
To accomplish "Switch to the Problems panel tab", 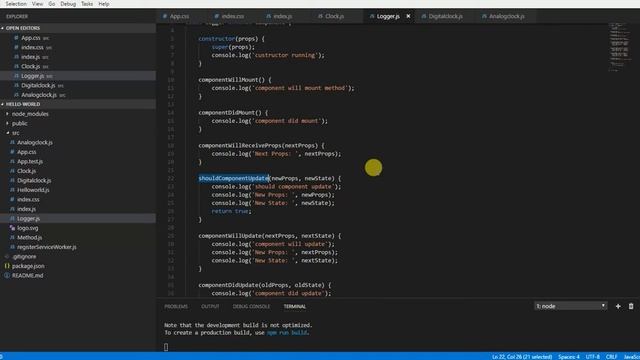I will [176, 306].
